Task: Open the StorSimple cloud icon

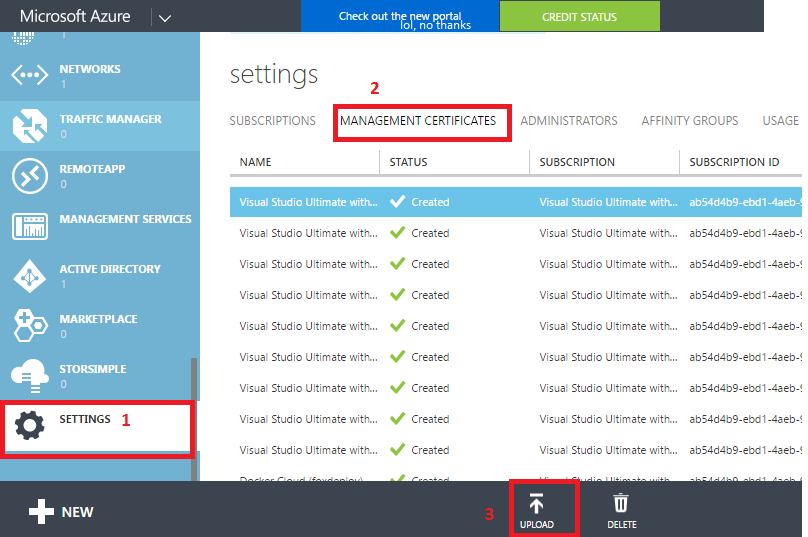Action: [30, 376]
